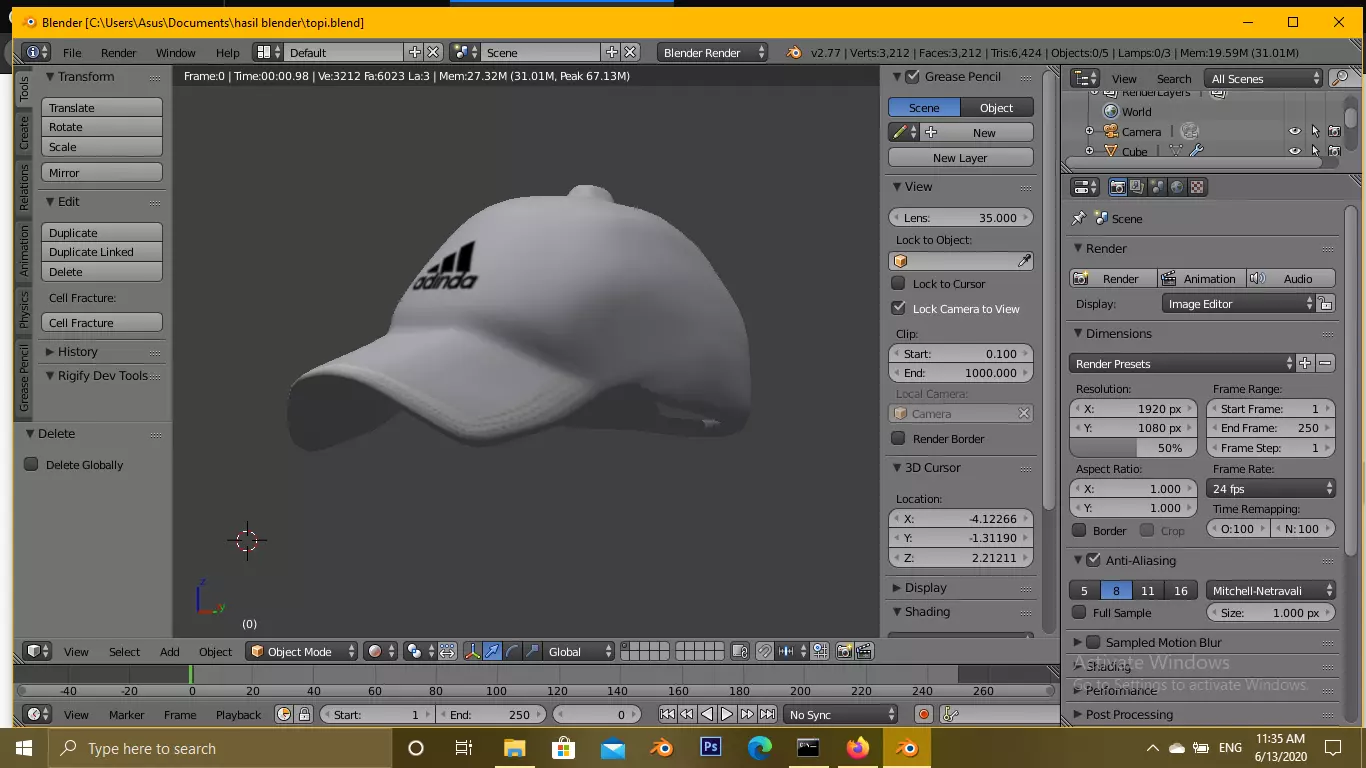
Task: Toggle the Camera renderability camera icon
Action: click(x=1335, y=131)
